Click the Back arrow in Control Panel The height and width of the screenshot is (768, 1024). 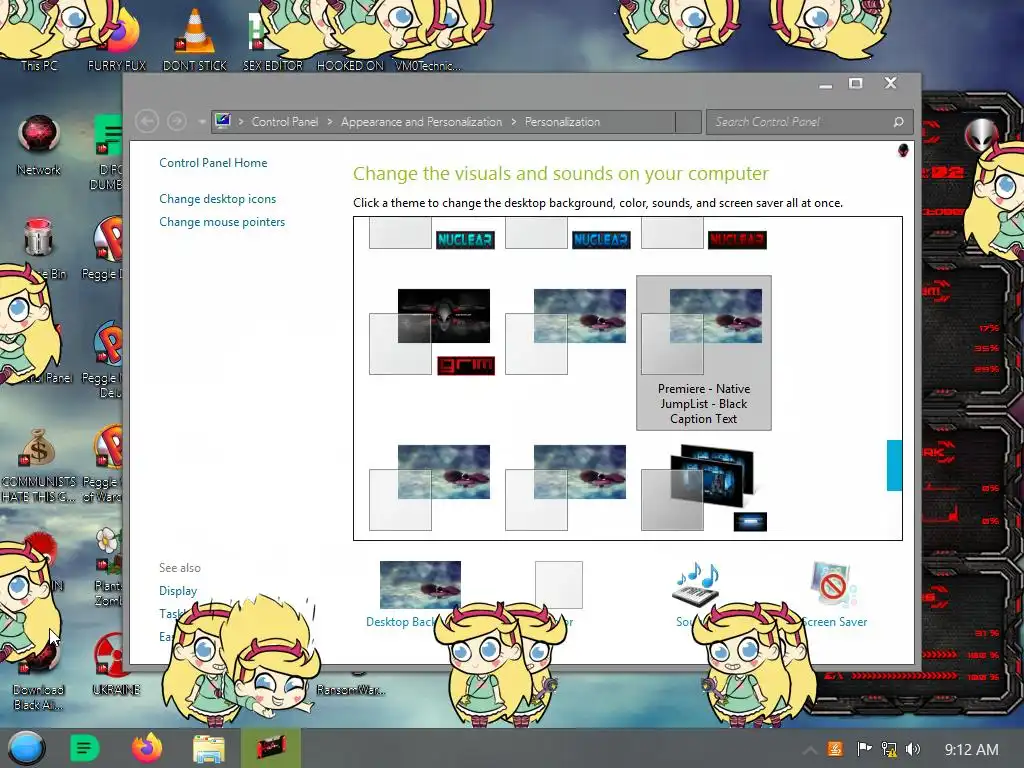tap(147, 121)
